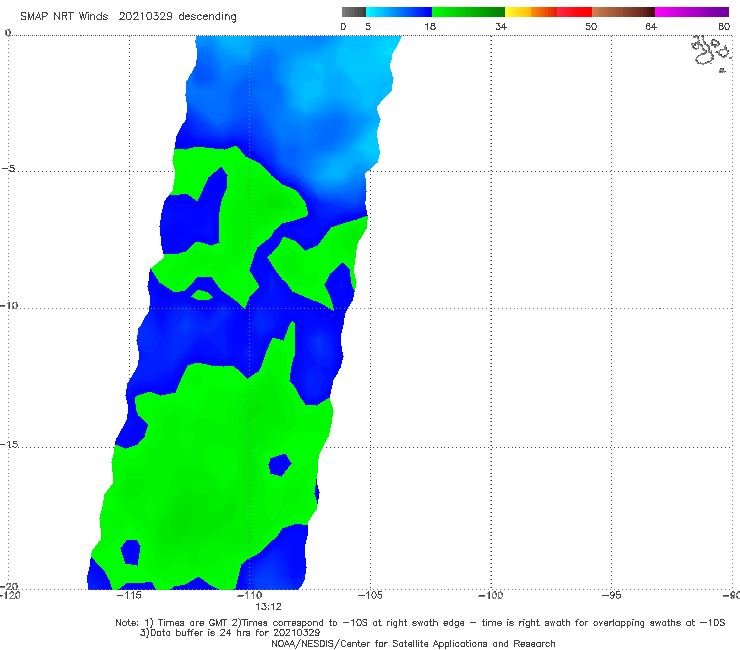
Task: Click the brown segment of the color bar
Action: [623, 12]
